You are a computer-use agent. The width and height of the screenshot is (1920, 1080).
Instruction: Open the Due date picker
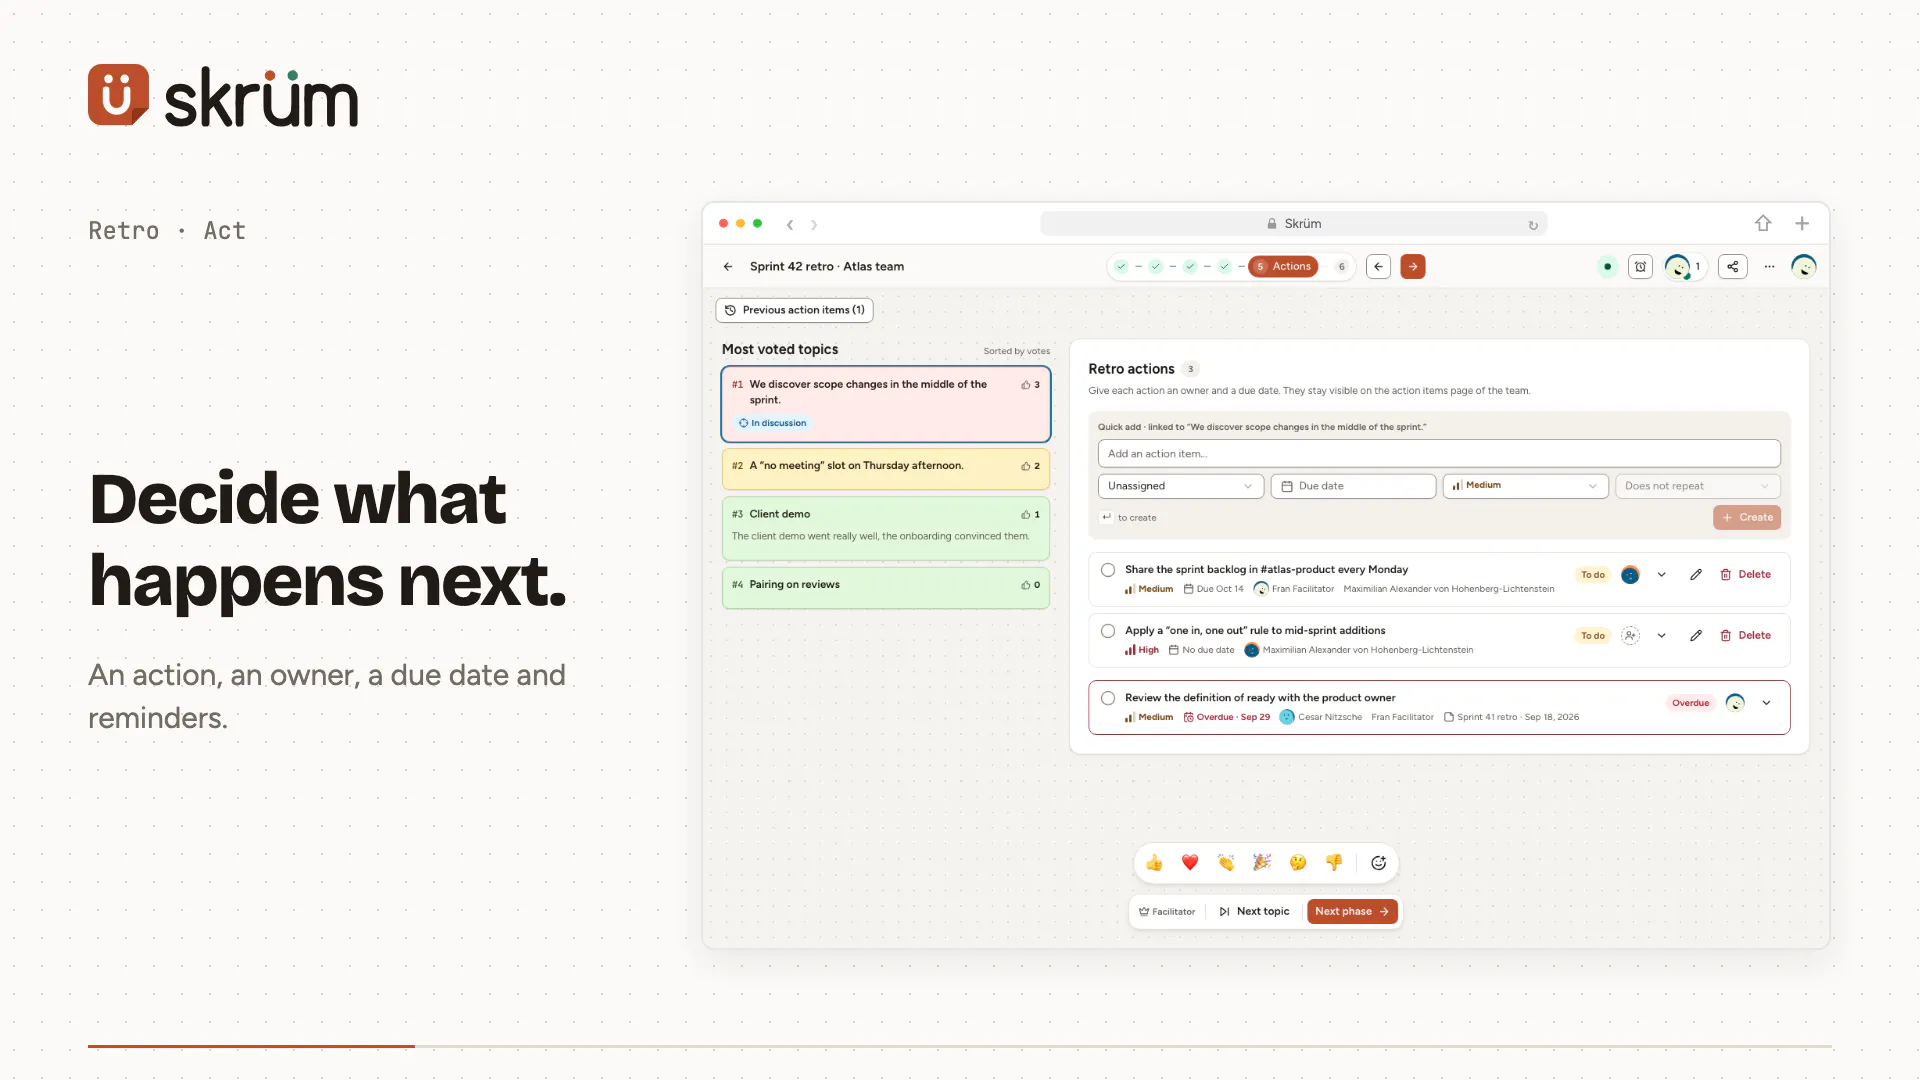[x=1353, y=486]
